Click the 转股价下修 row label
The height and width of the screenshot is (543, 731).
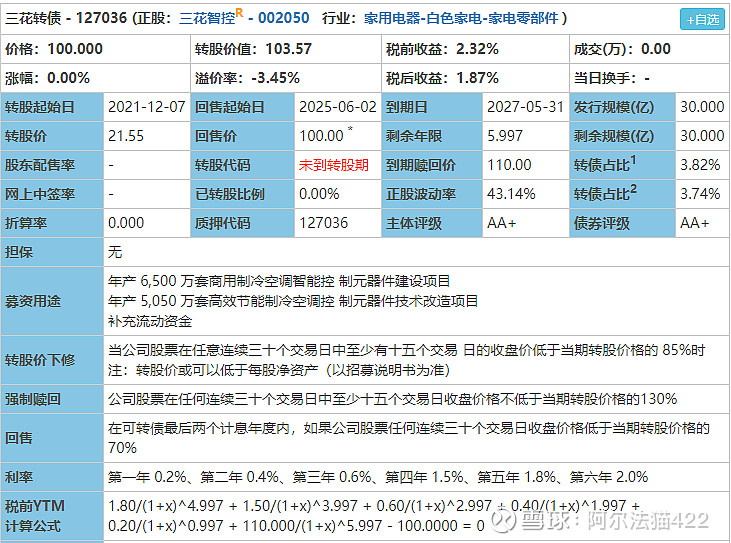click(x=52, y=360)
